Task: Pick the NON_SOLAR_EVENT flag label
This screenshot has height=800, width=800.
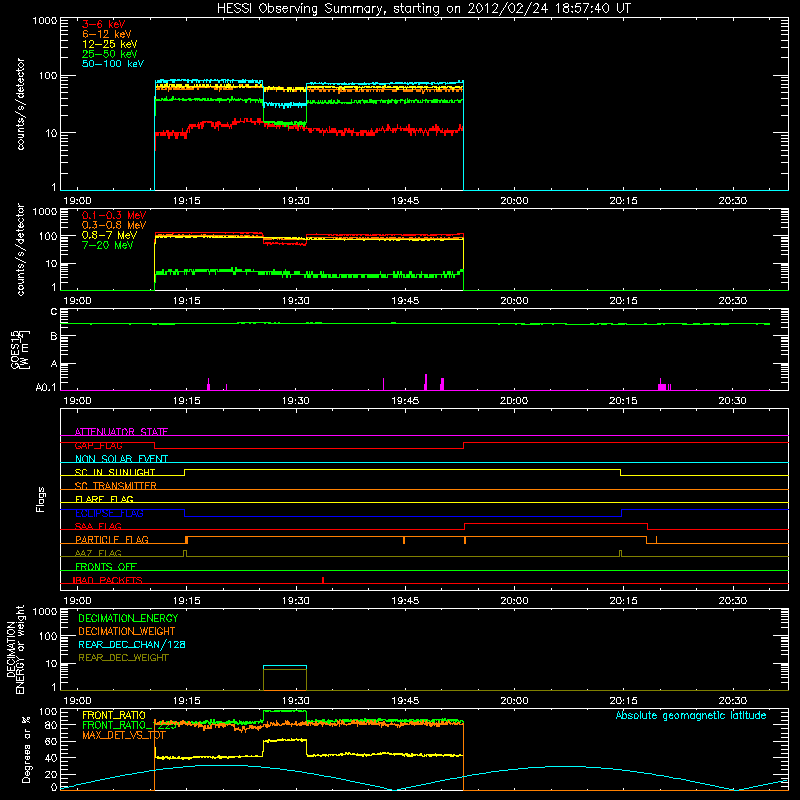Action: (x=121, y=459)
